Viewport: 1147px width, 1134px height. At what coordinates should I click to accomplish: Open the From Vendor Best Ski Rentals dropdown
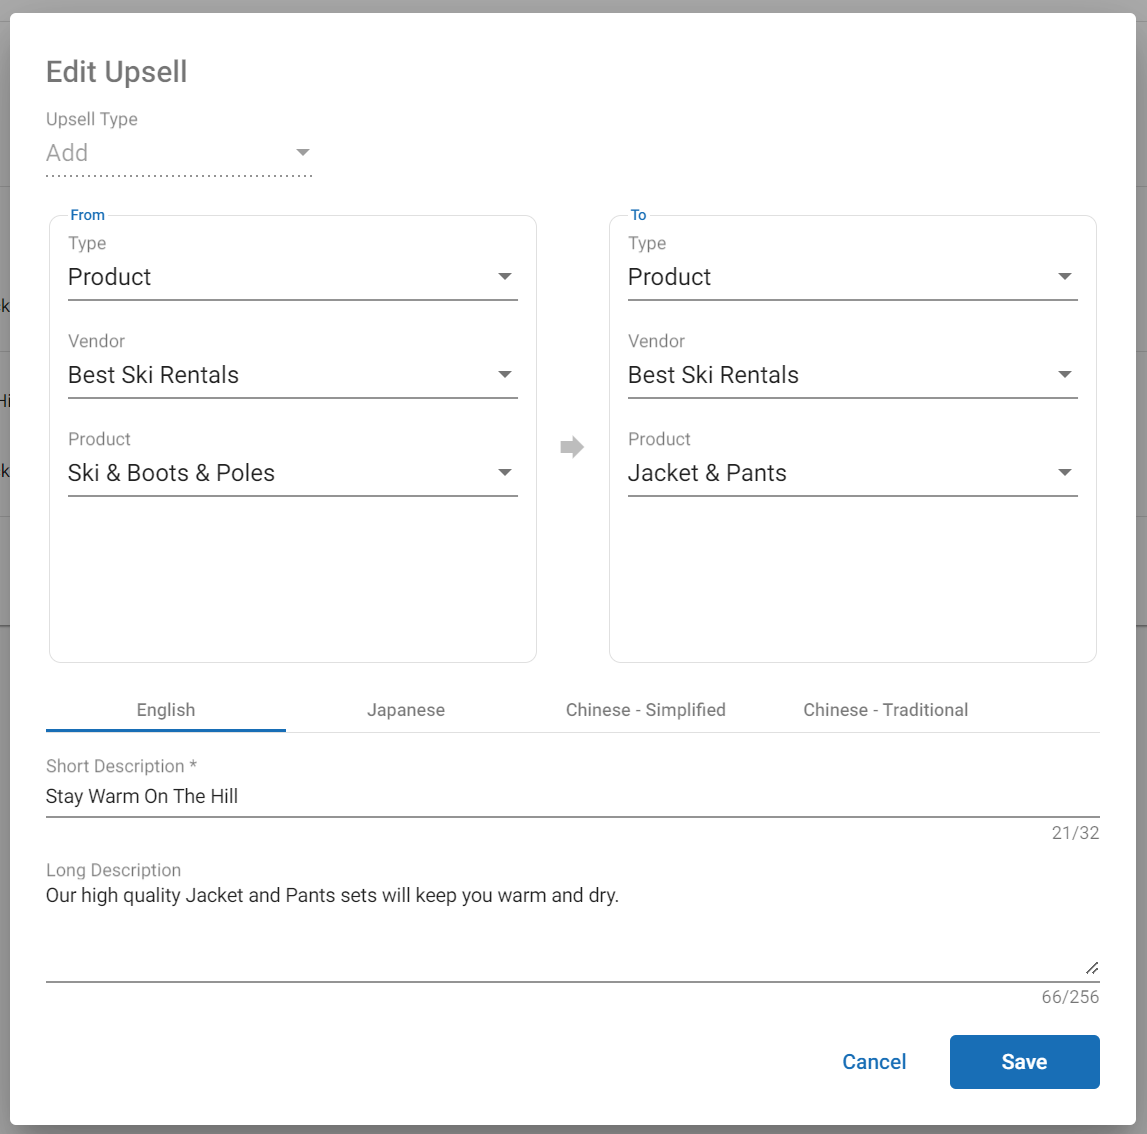(x=292, y=375)
